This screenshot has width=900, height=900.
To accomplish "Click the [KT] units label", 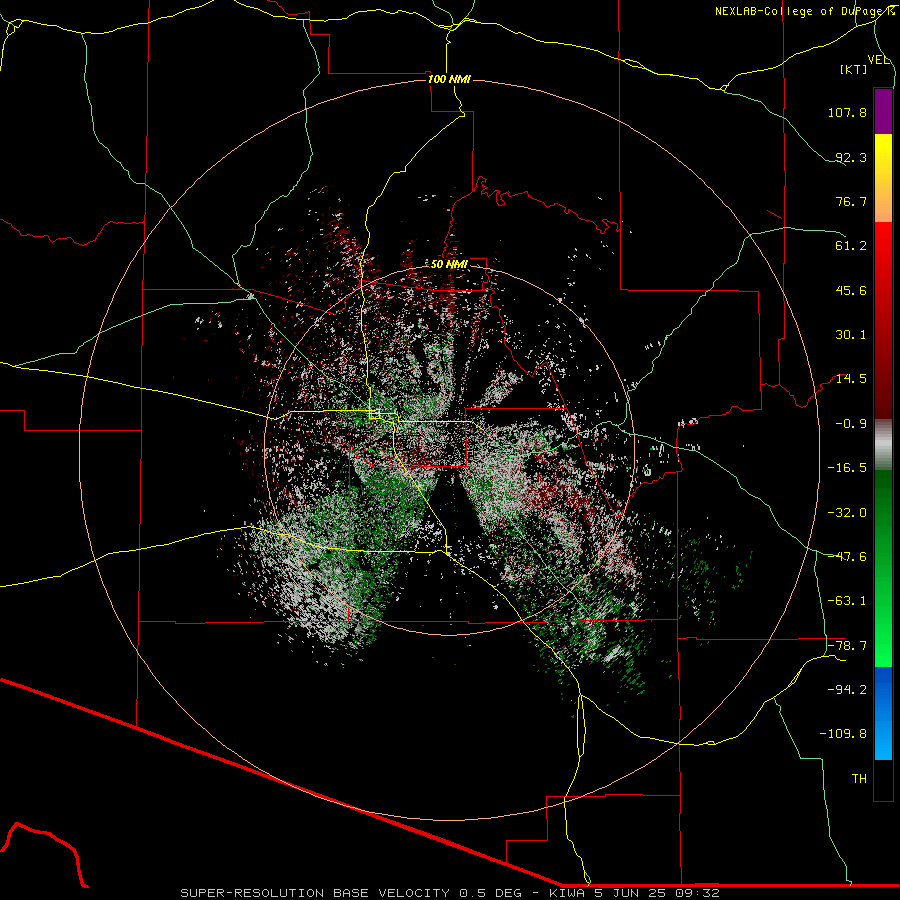I will (854, 69).
